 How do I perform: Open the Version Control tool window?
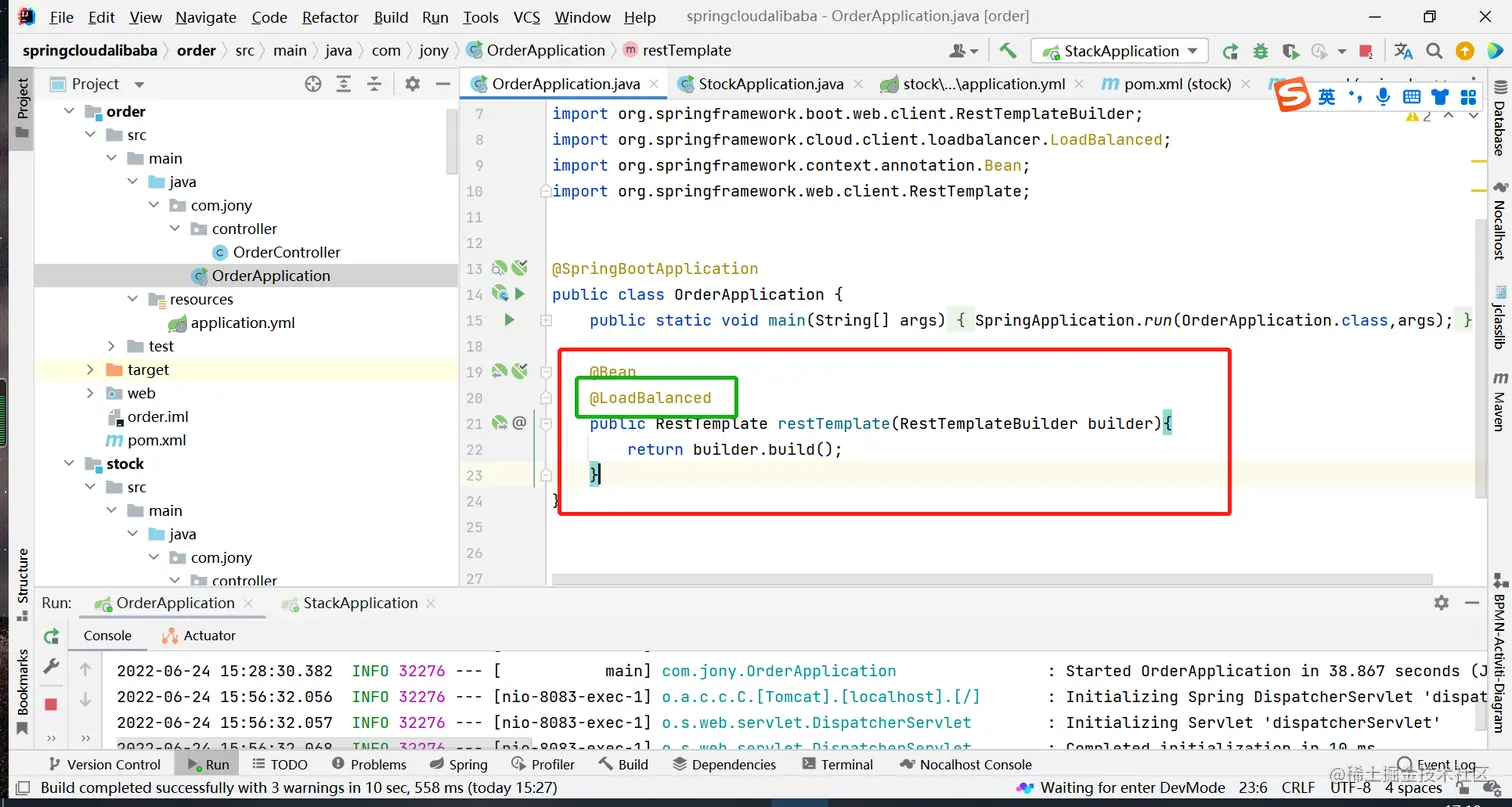(x=105, y=764)
